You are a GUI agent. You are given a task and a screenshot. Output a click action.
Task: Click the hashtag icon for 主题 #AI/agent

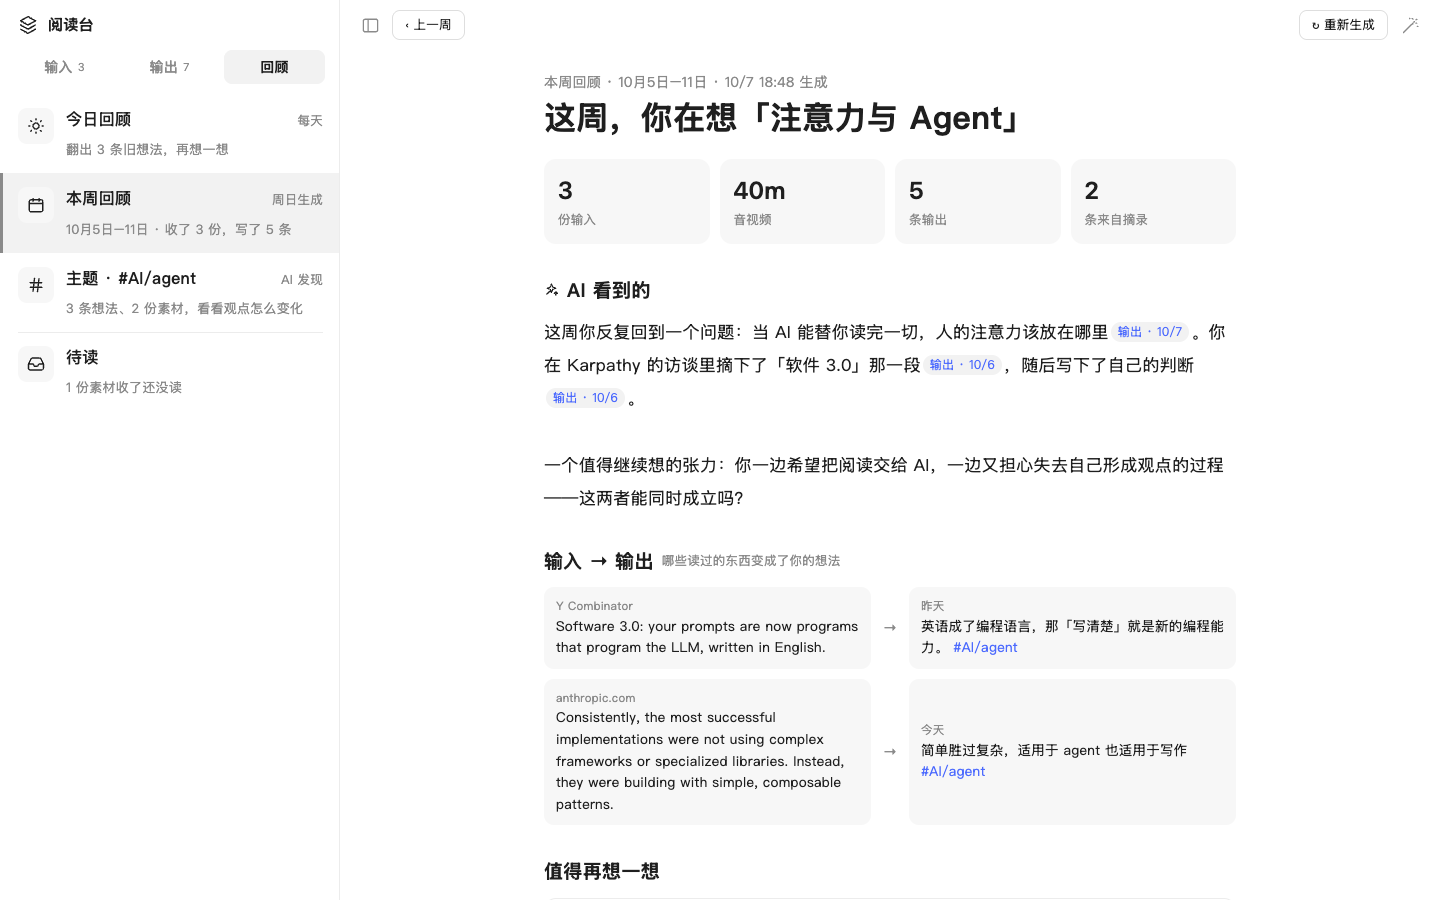point(36,285)
